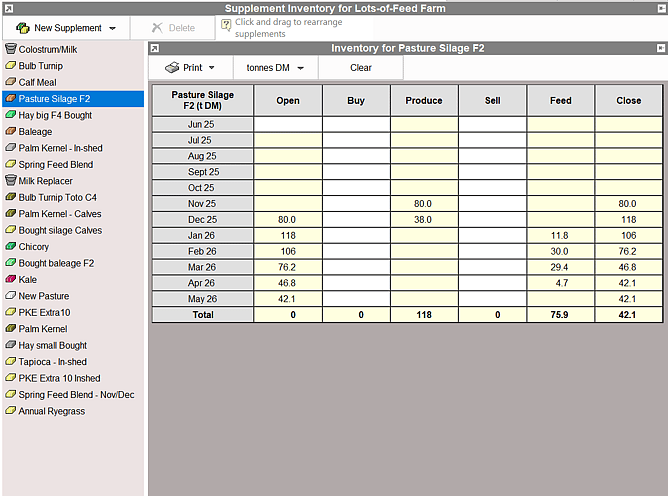The image size is (668, 496).
Task: Click the Bought silage Calves icon
Action: click(x=11, y=230)
